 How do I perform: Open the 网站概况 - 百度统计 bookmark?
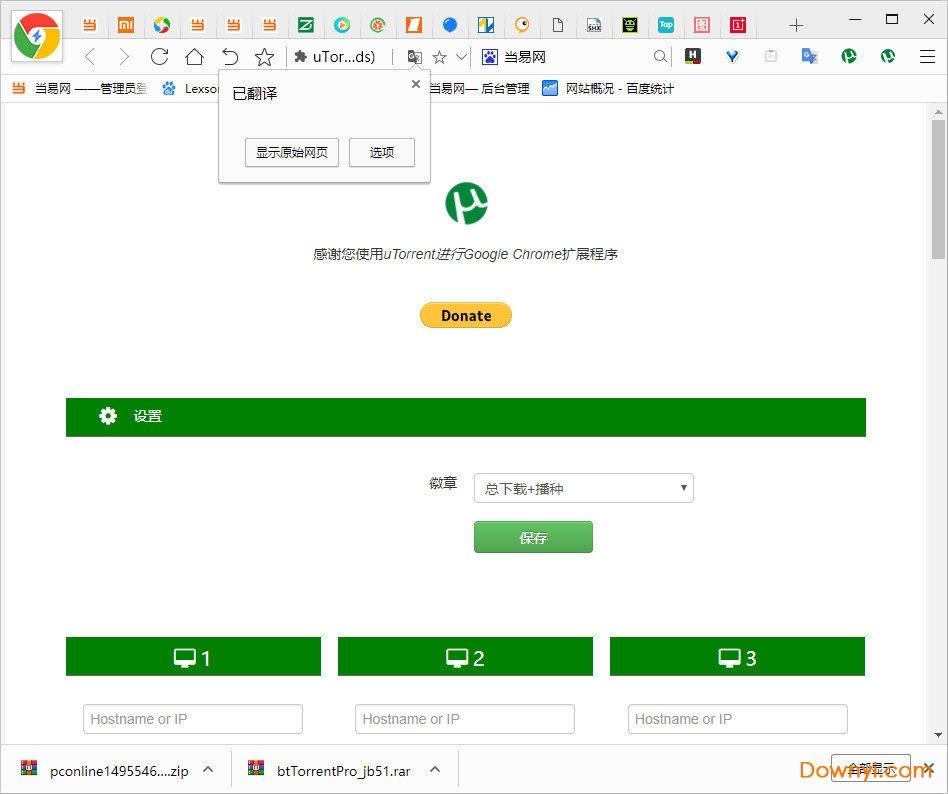pyautogui.click(x=608, y=89)
